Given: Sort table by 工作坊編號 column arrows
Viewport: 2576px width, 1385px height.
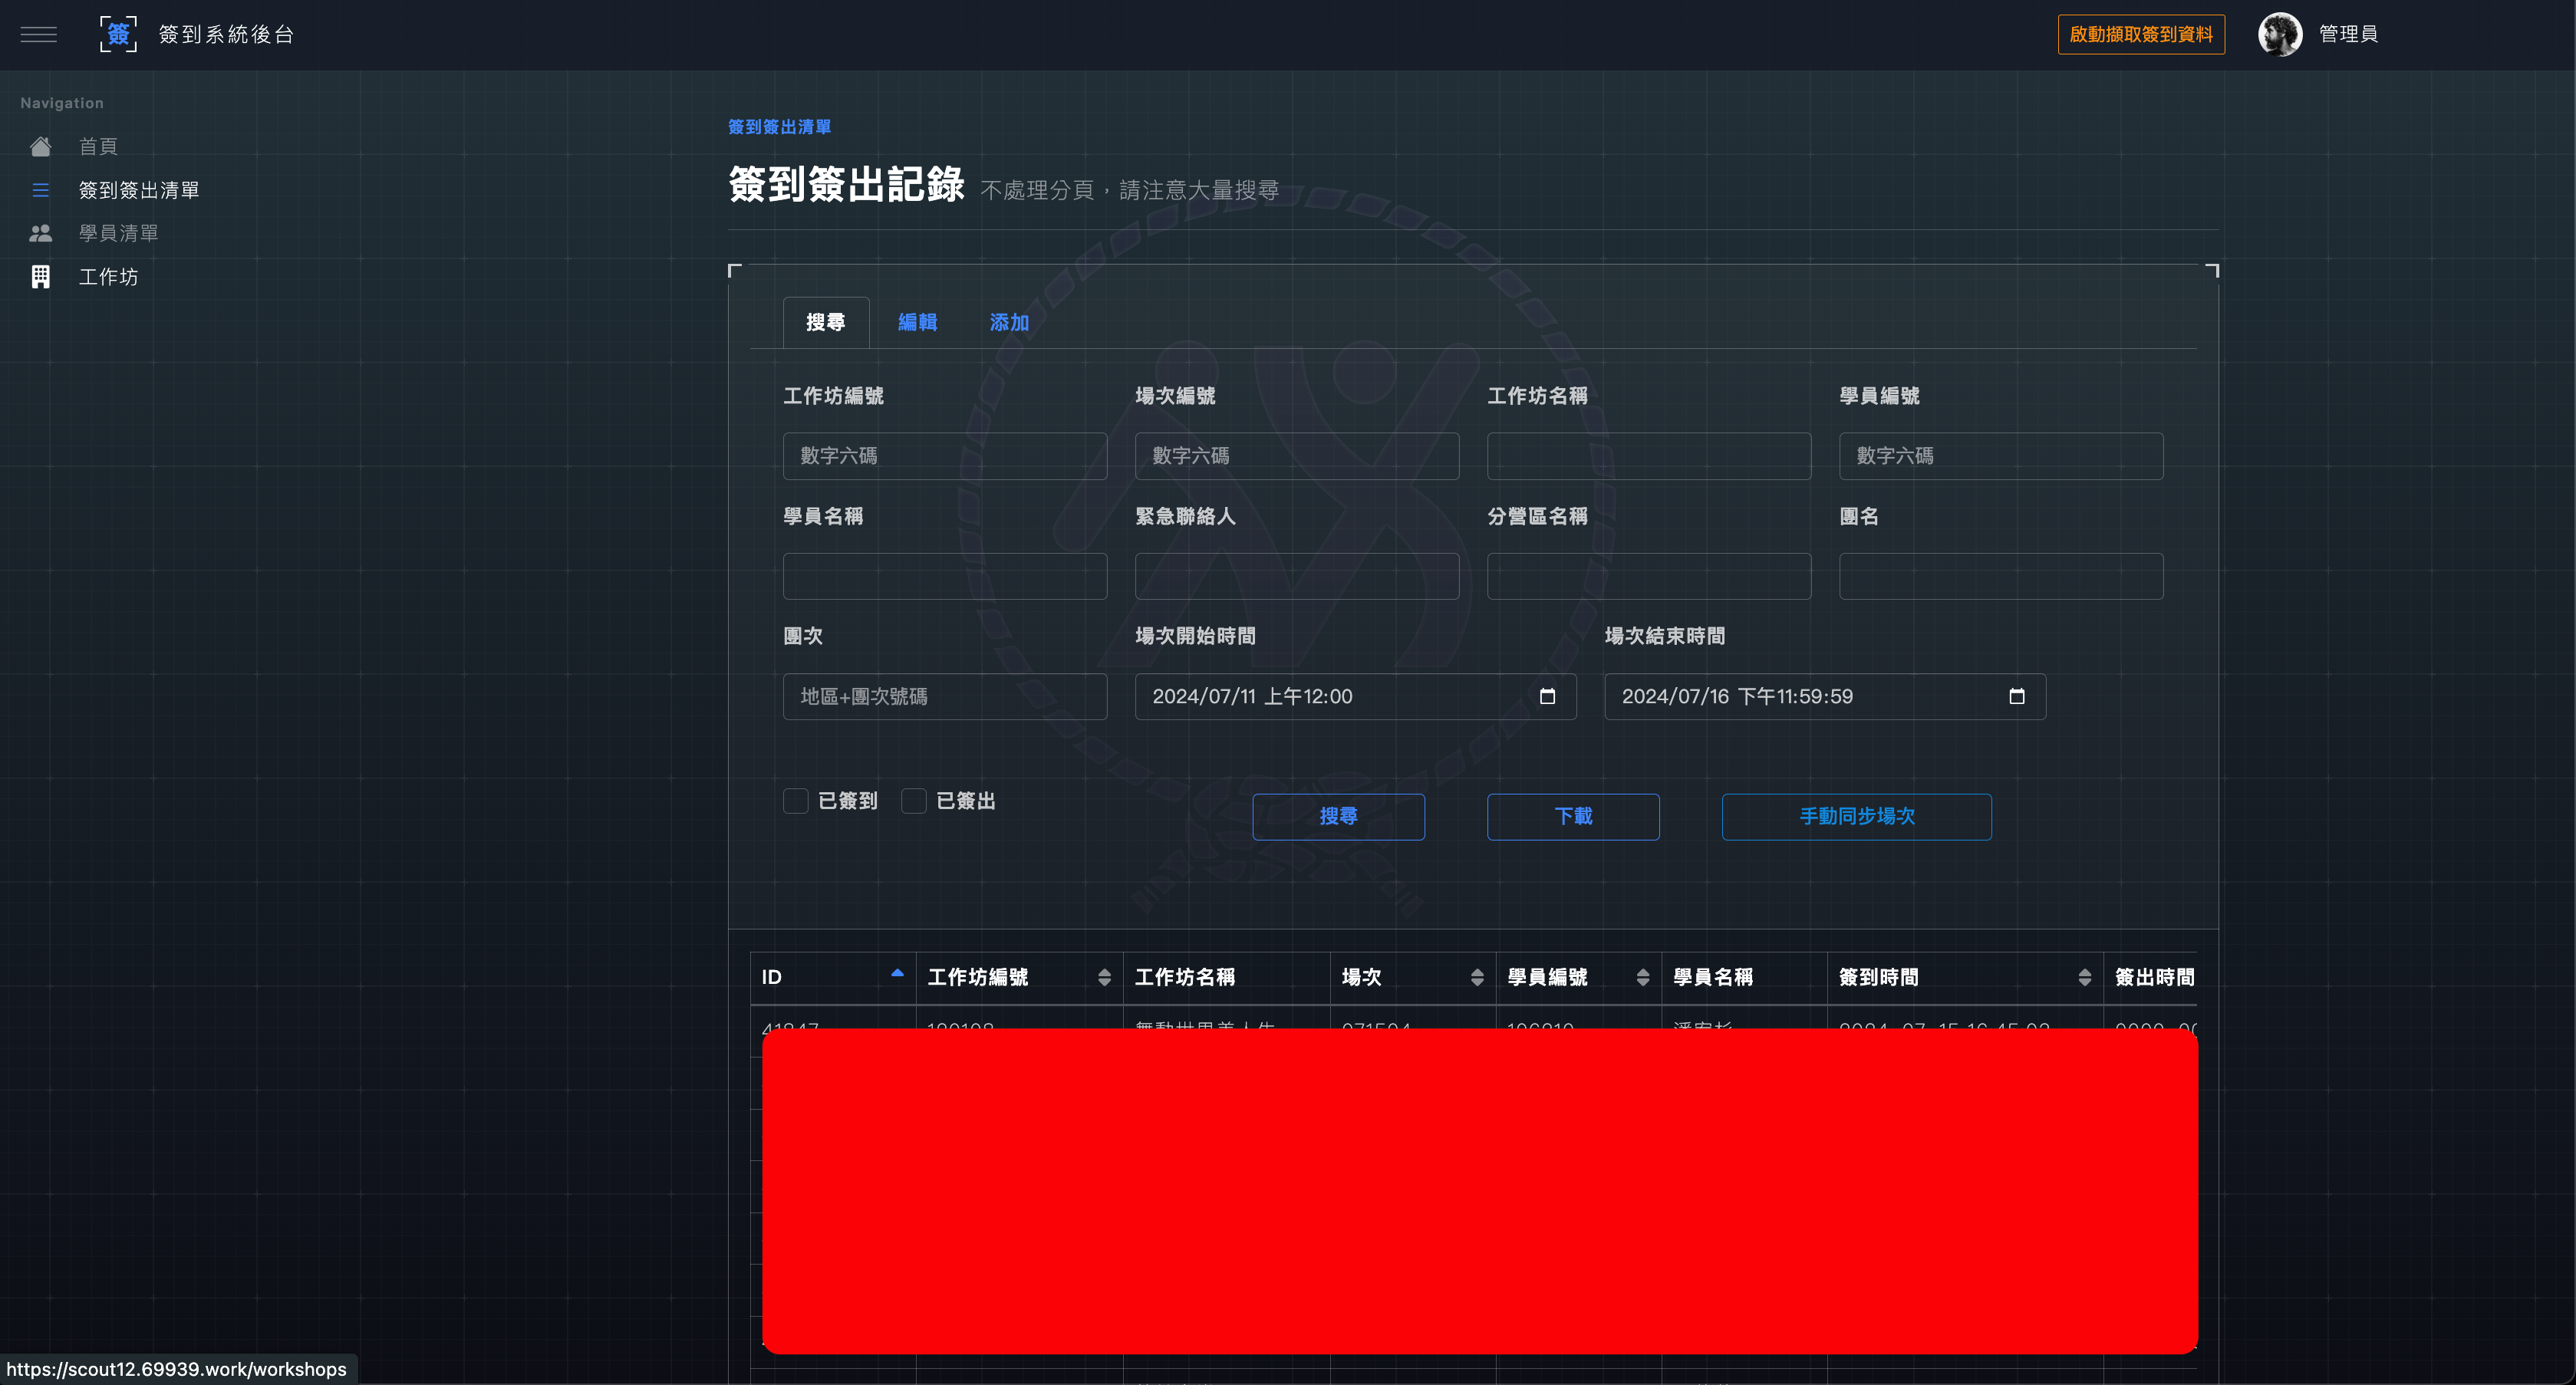Looking at the screenshot, I should click(x=1104, y=977).
